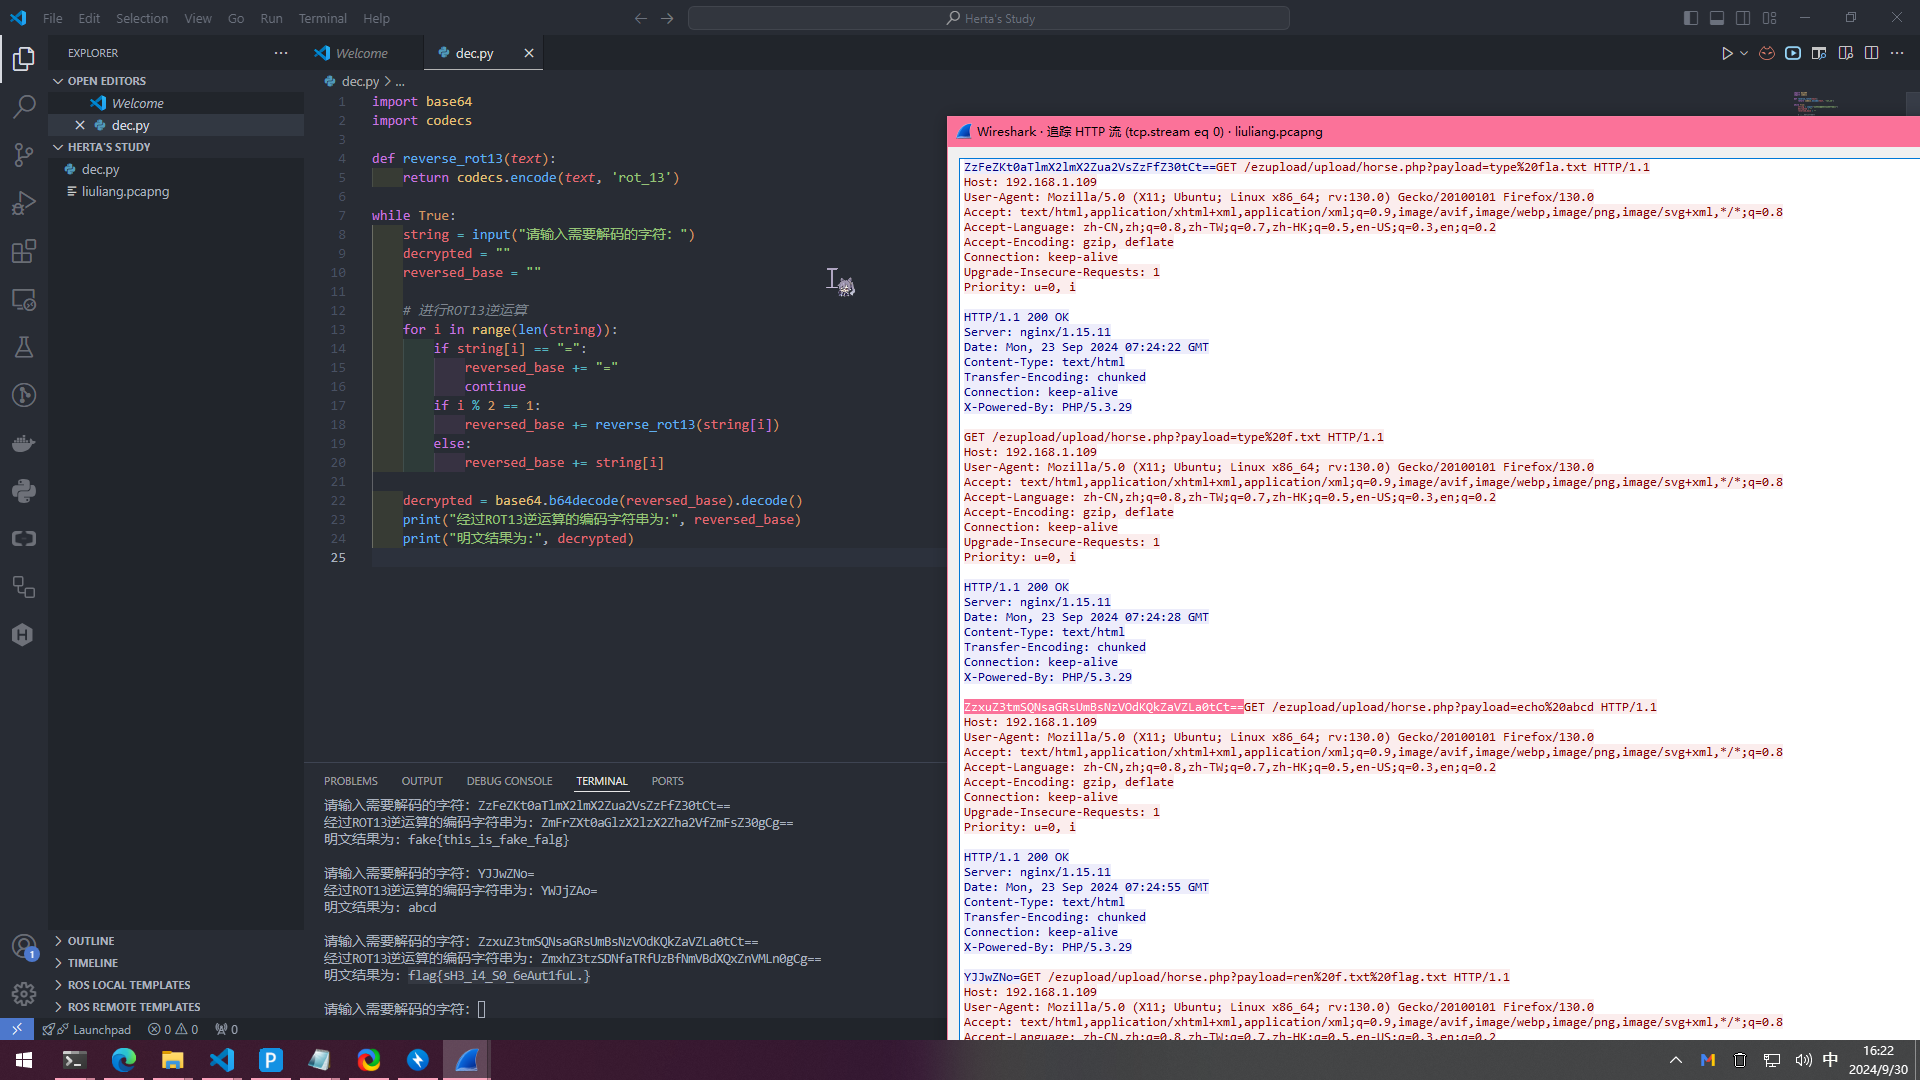Open run options dropdown next to play
Viewport: 1920px width, 1080px height.
coord(1744,53)
